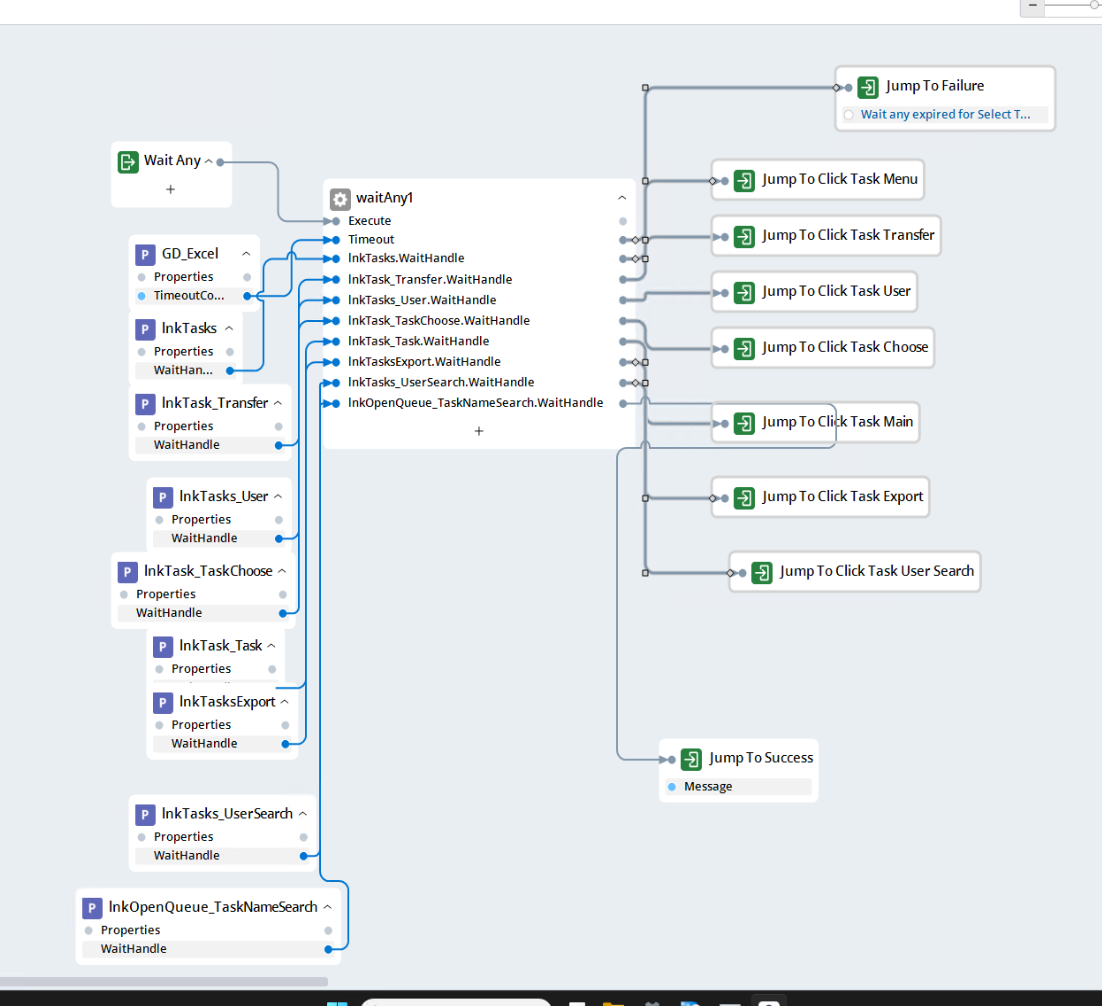The width and height of the screenshot is (1102, 1006).
Task: Collapse the Wait Any node
Action: pos(208,161)
